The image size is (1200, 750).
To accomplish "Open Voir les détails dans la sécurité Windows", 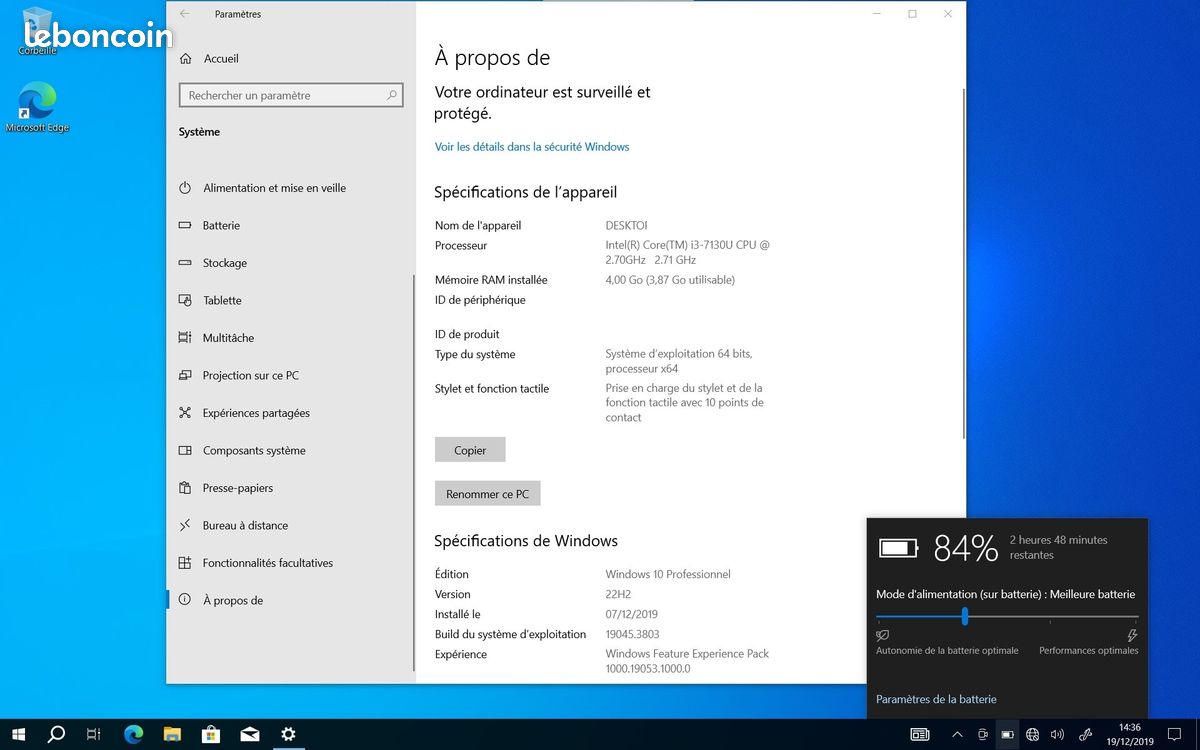I will coord(532,147).
